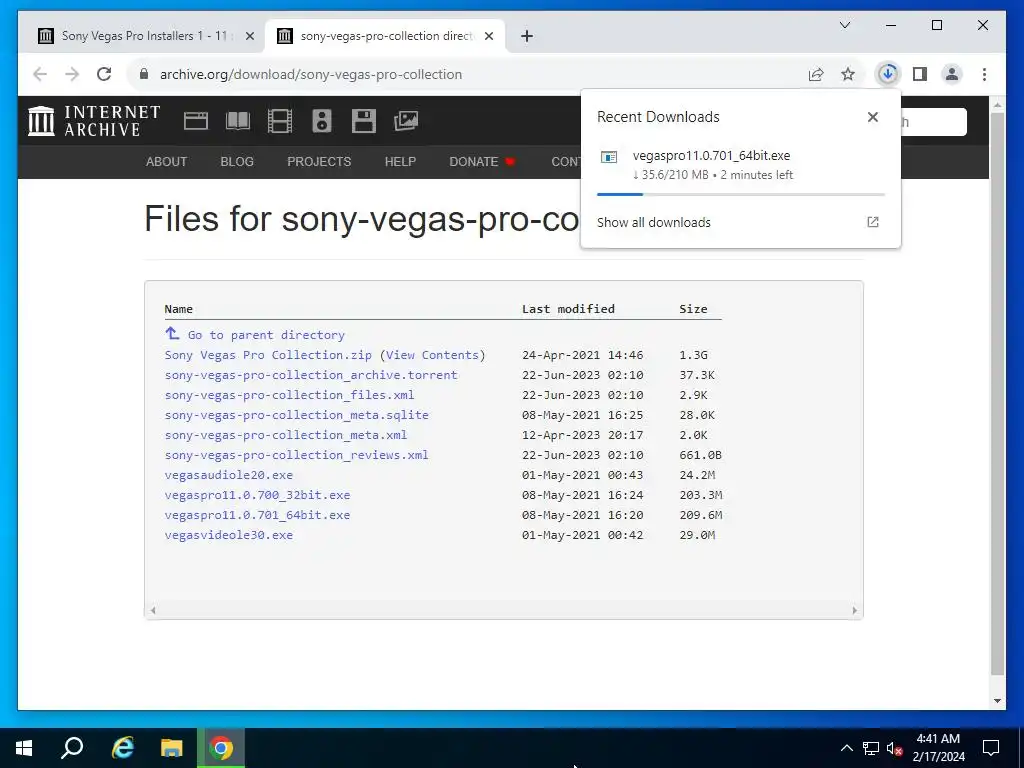Toggle the Chrome side panel icon

[x=920, y=74]
